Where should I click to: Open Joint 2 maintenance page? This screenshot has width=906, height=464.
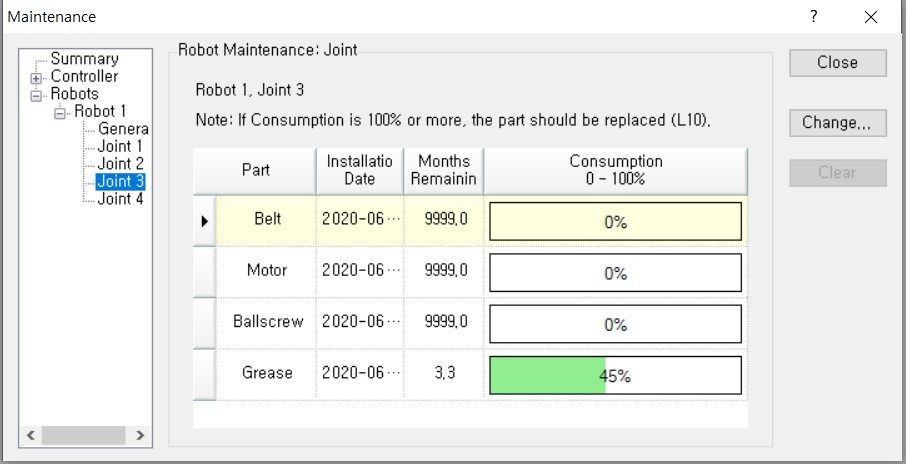click(120, 163)
